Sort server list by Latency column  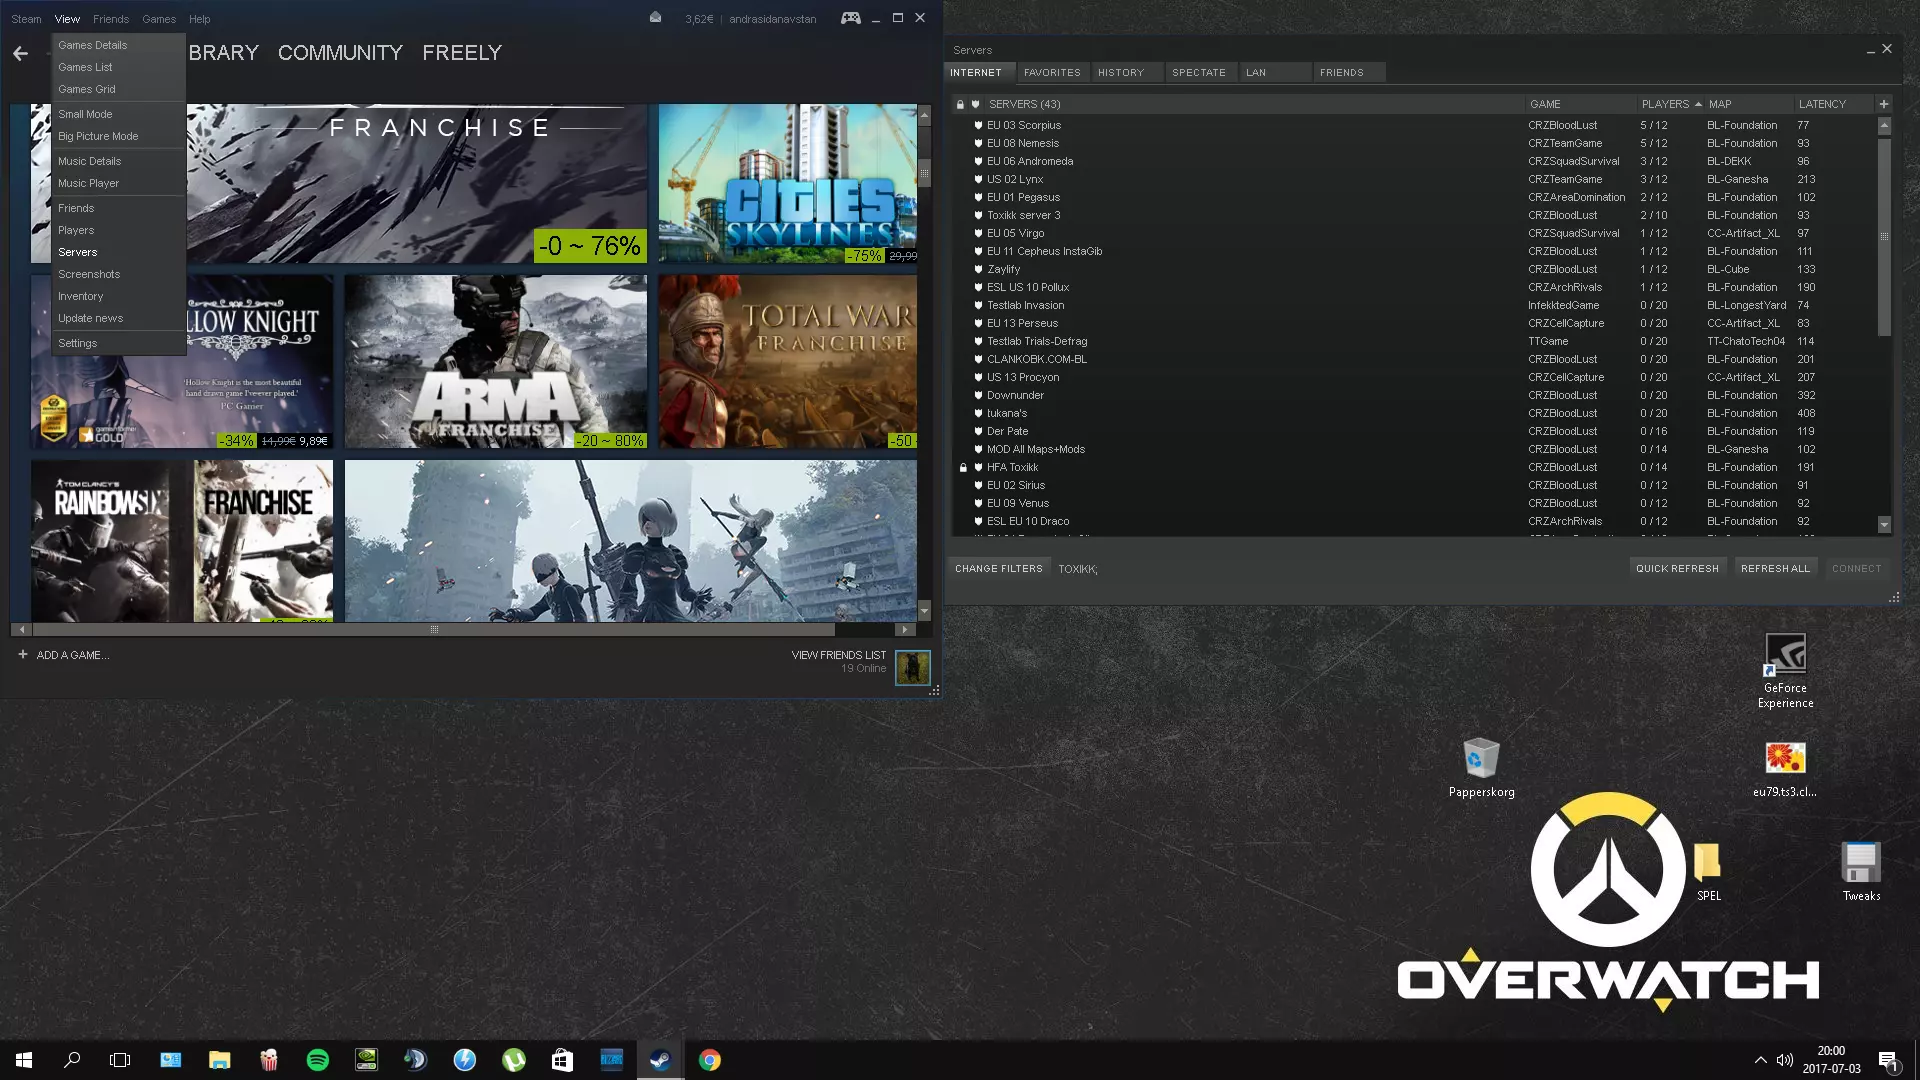click(x=1822, y=104)
